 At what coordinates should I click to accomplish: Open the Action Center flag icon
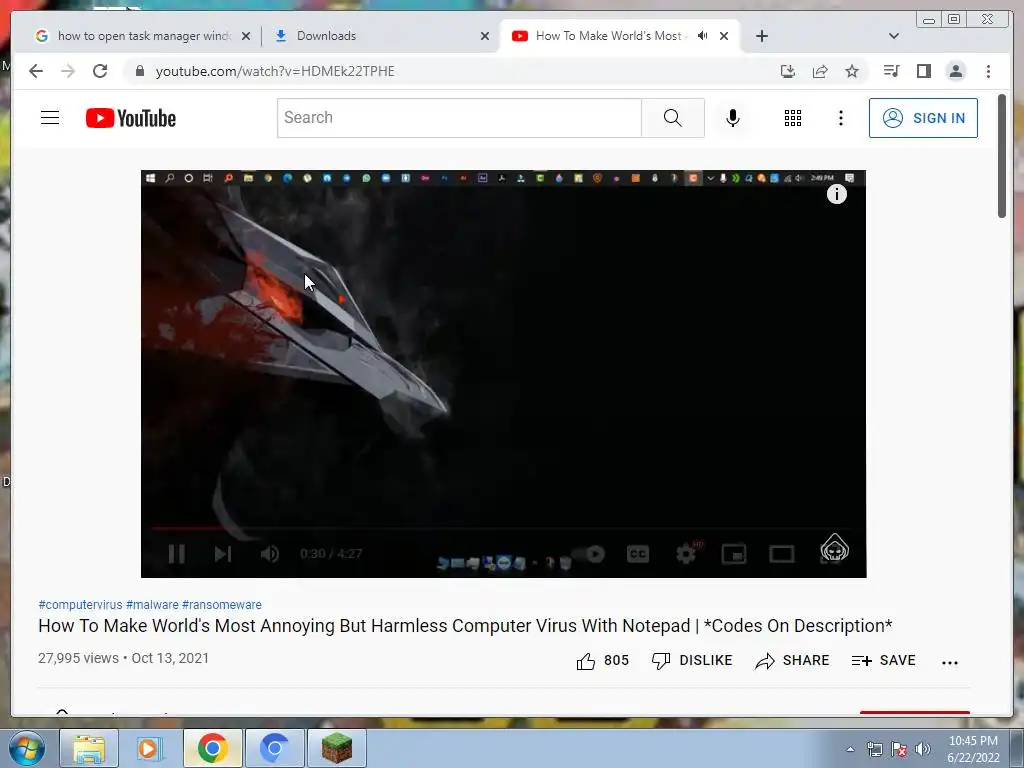pos(899,749)
